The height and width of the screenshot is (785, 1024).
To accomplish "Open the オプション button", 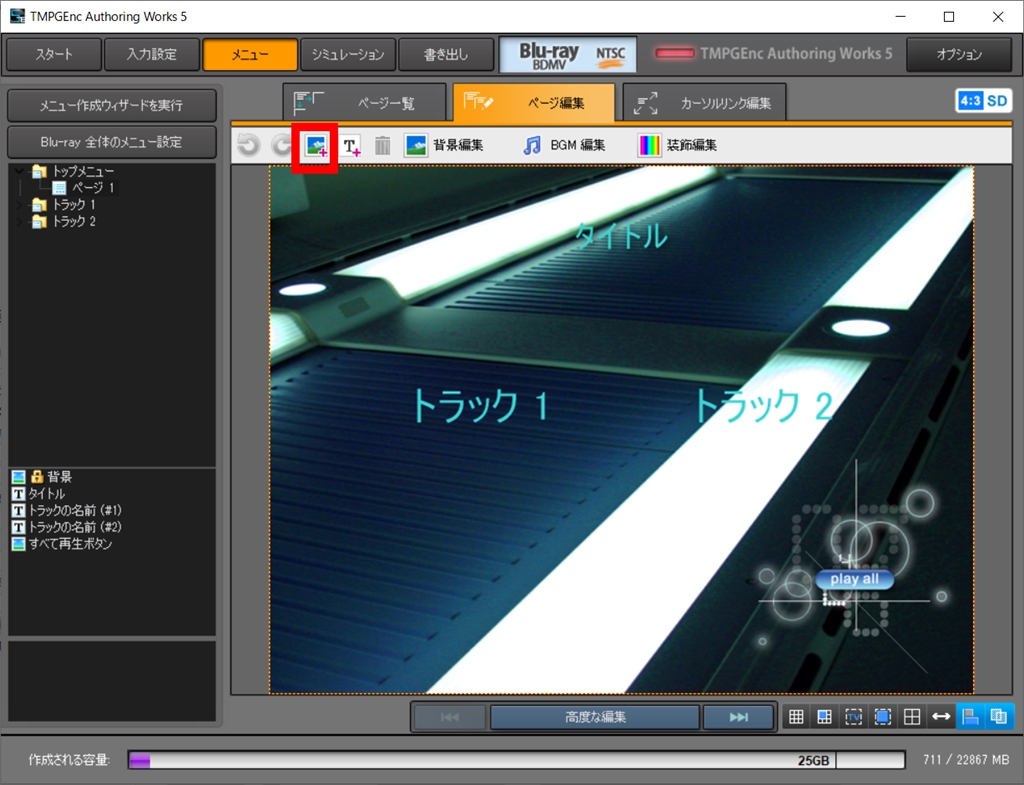I will [x=959, y=54].
